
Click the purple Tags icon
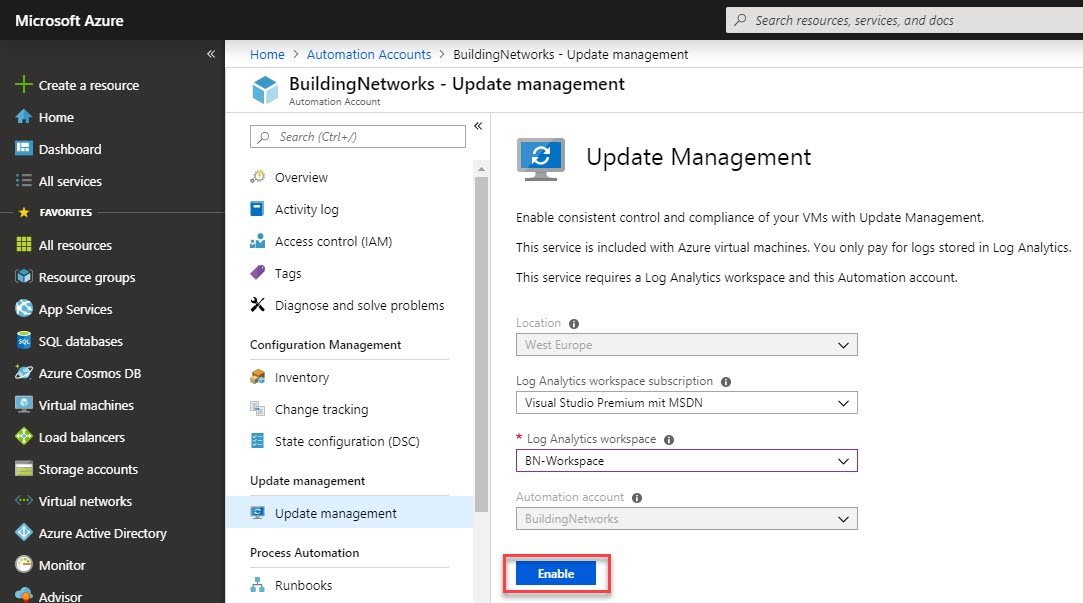click(x=258, y=272)
